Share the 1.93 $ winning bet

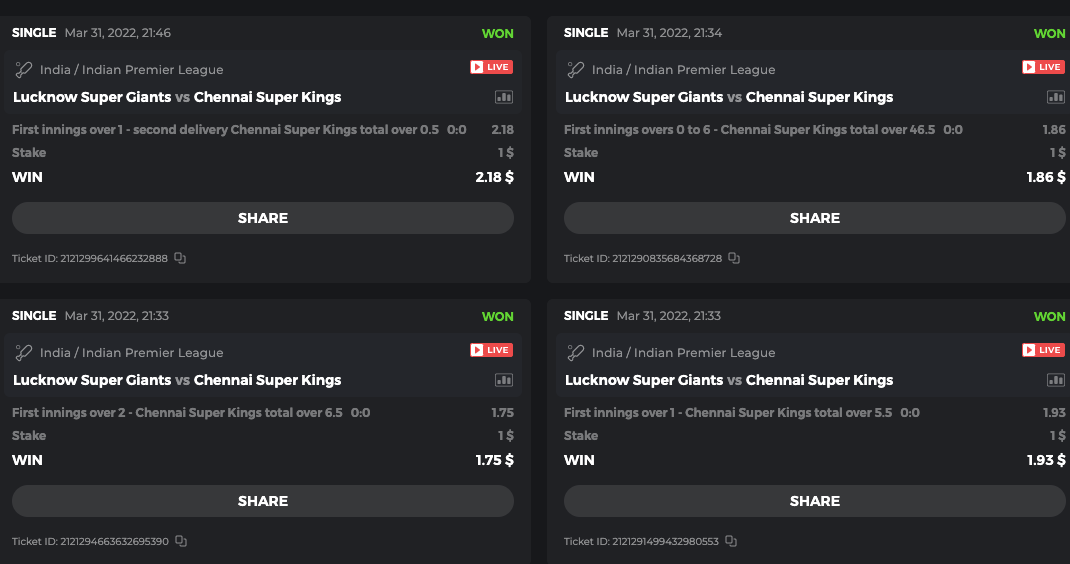(x=815, y=501)
